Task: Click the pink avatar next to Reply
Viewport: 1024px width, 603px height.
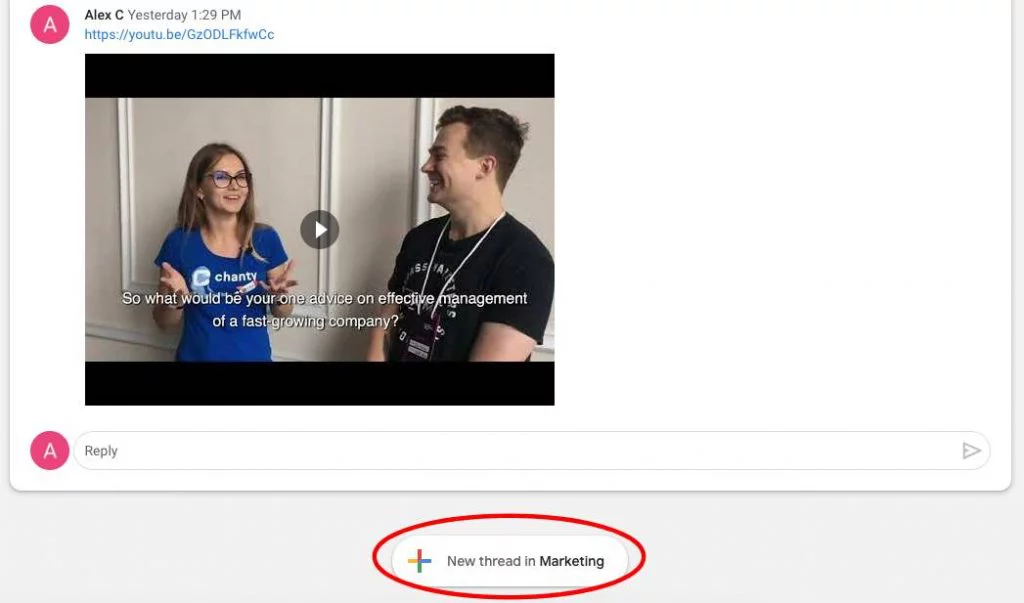Action: (50, 451)
